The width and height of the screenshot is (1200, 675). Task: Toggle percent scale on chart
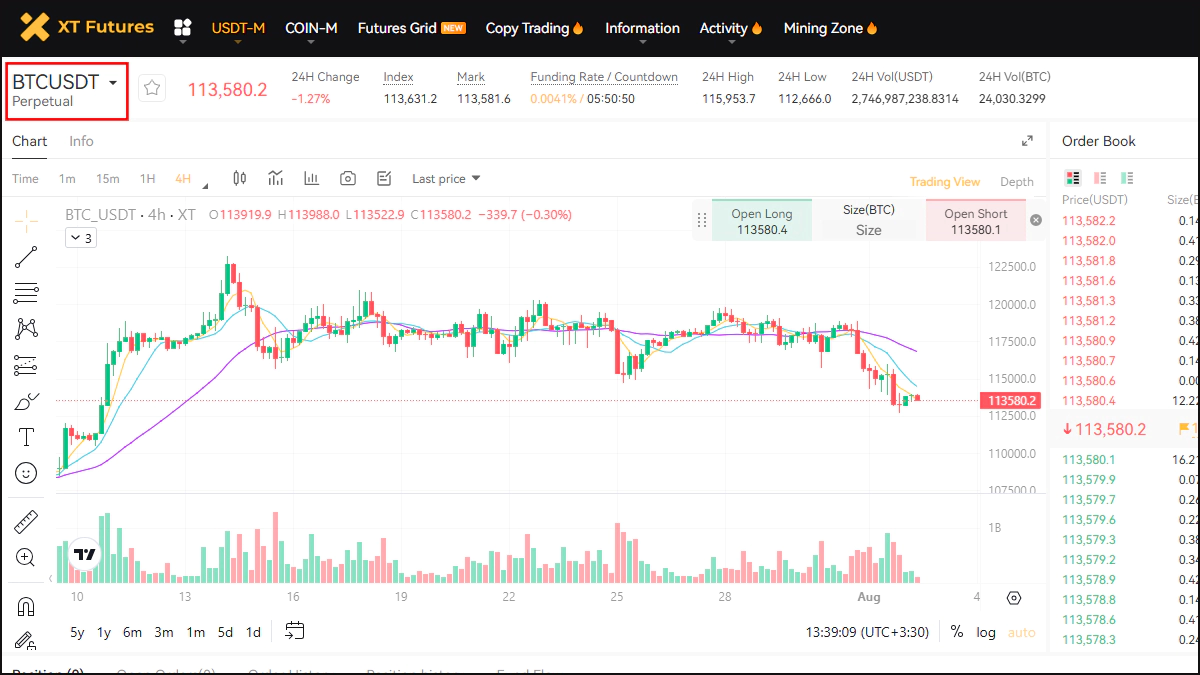(957, 632)
